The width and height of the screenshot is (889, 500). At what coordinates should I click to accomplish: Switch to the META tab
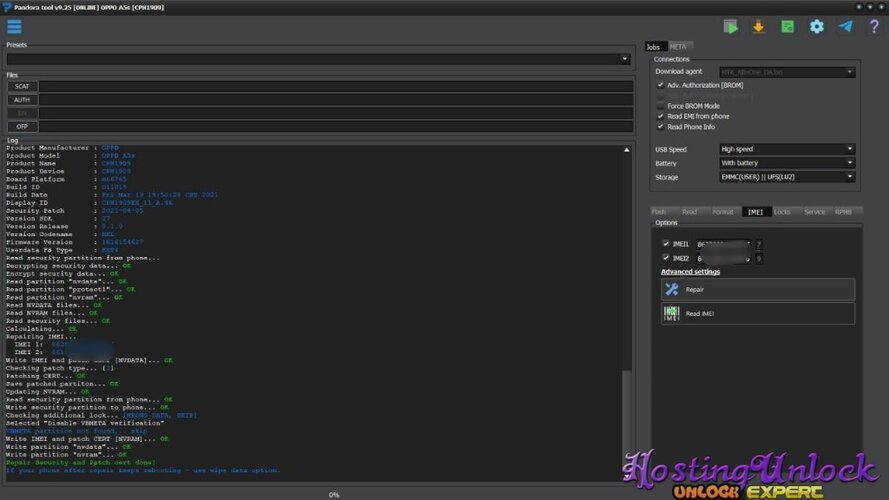(x=678, y=46)
